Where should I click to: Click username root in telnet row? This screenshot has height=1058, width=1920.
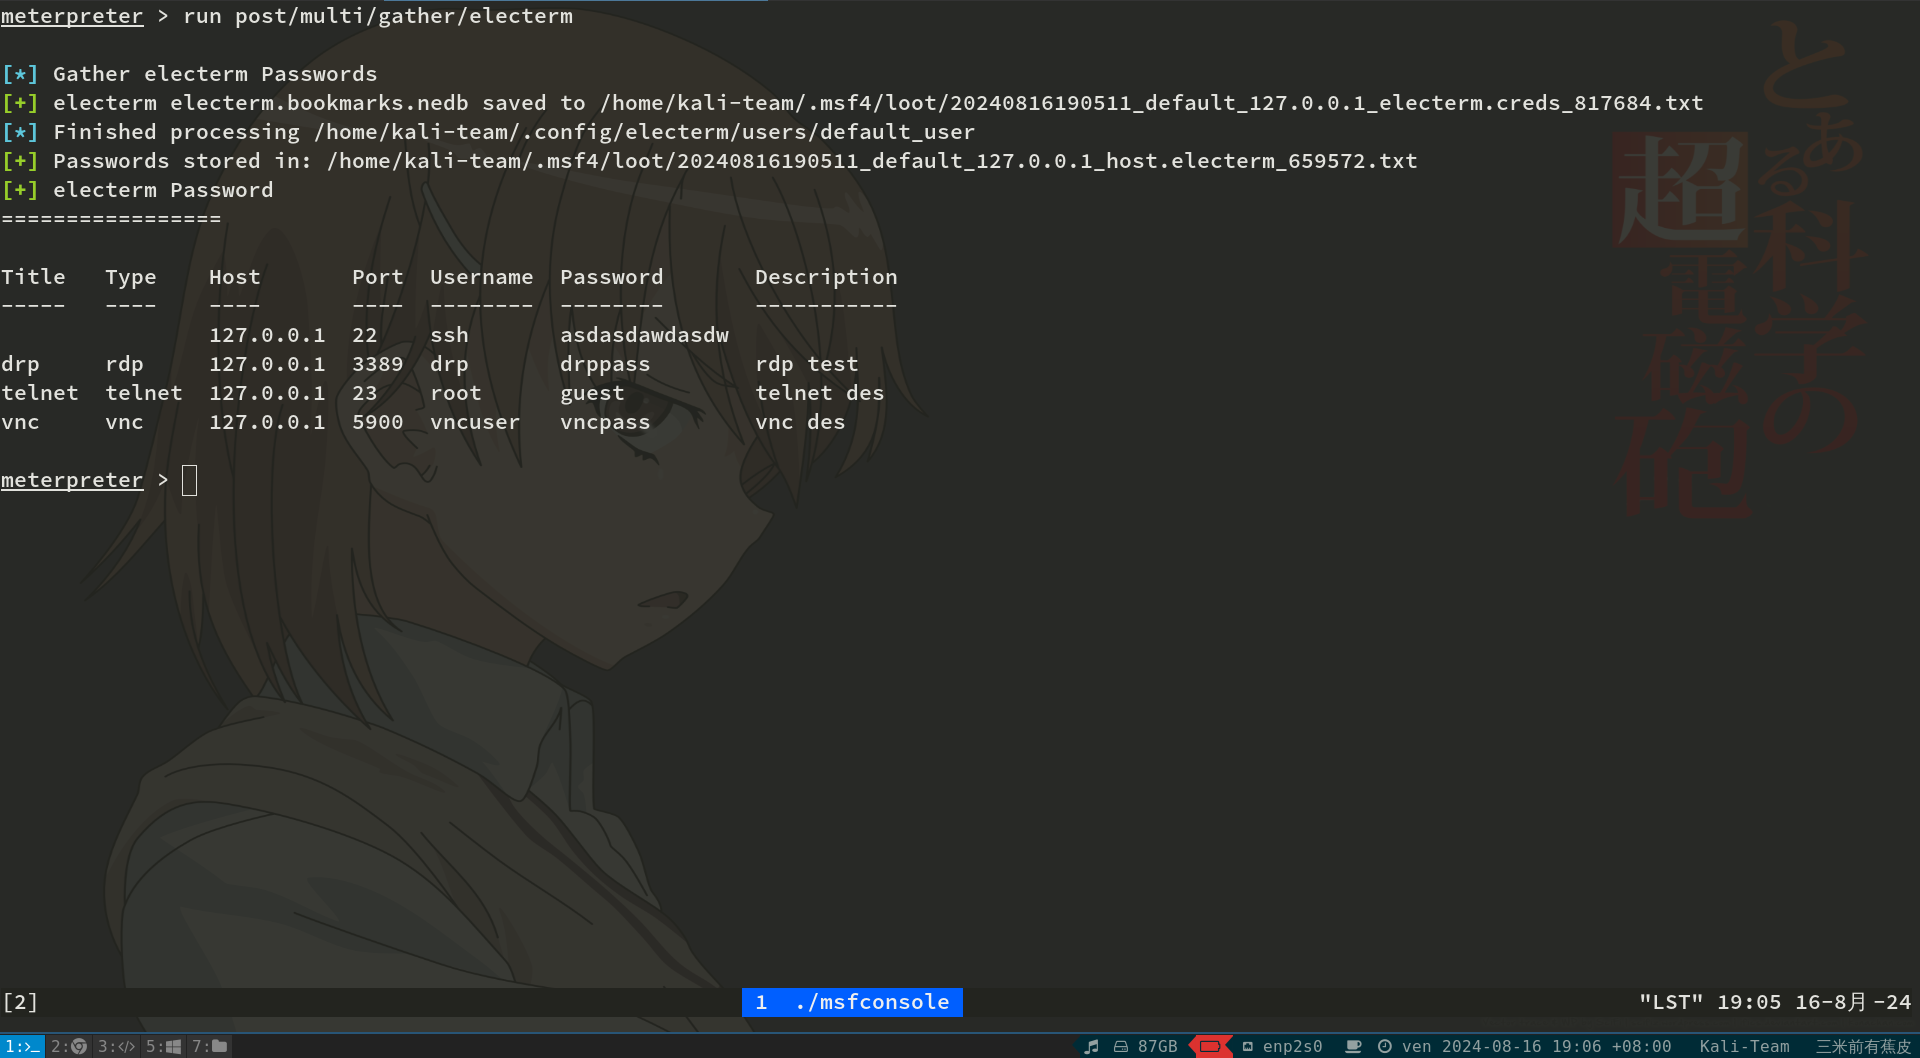click(x=456, y=393)
